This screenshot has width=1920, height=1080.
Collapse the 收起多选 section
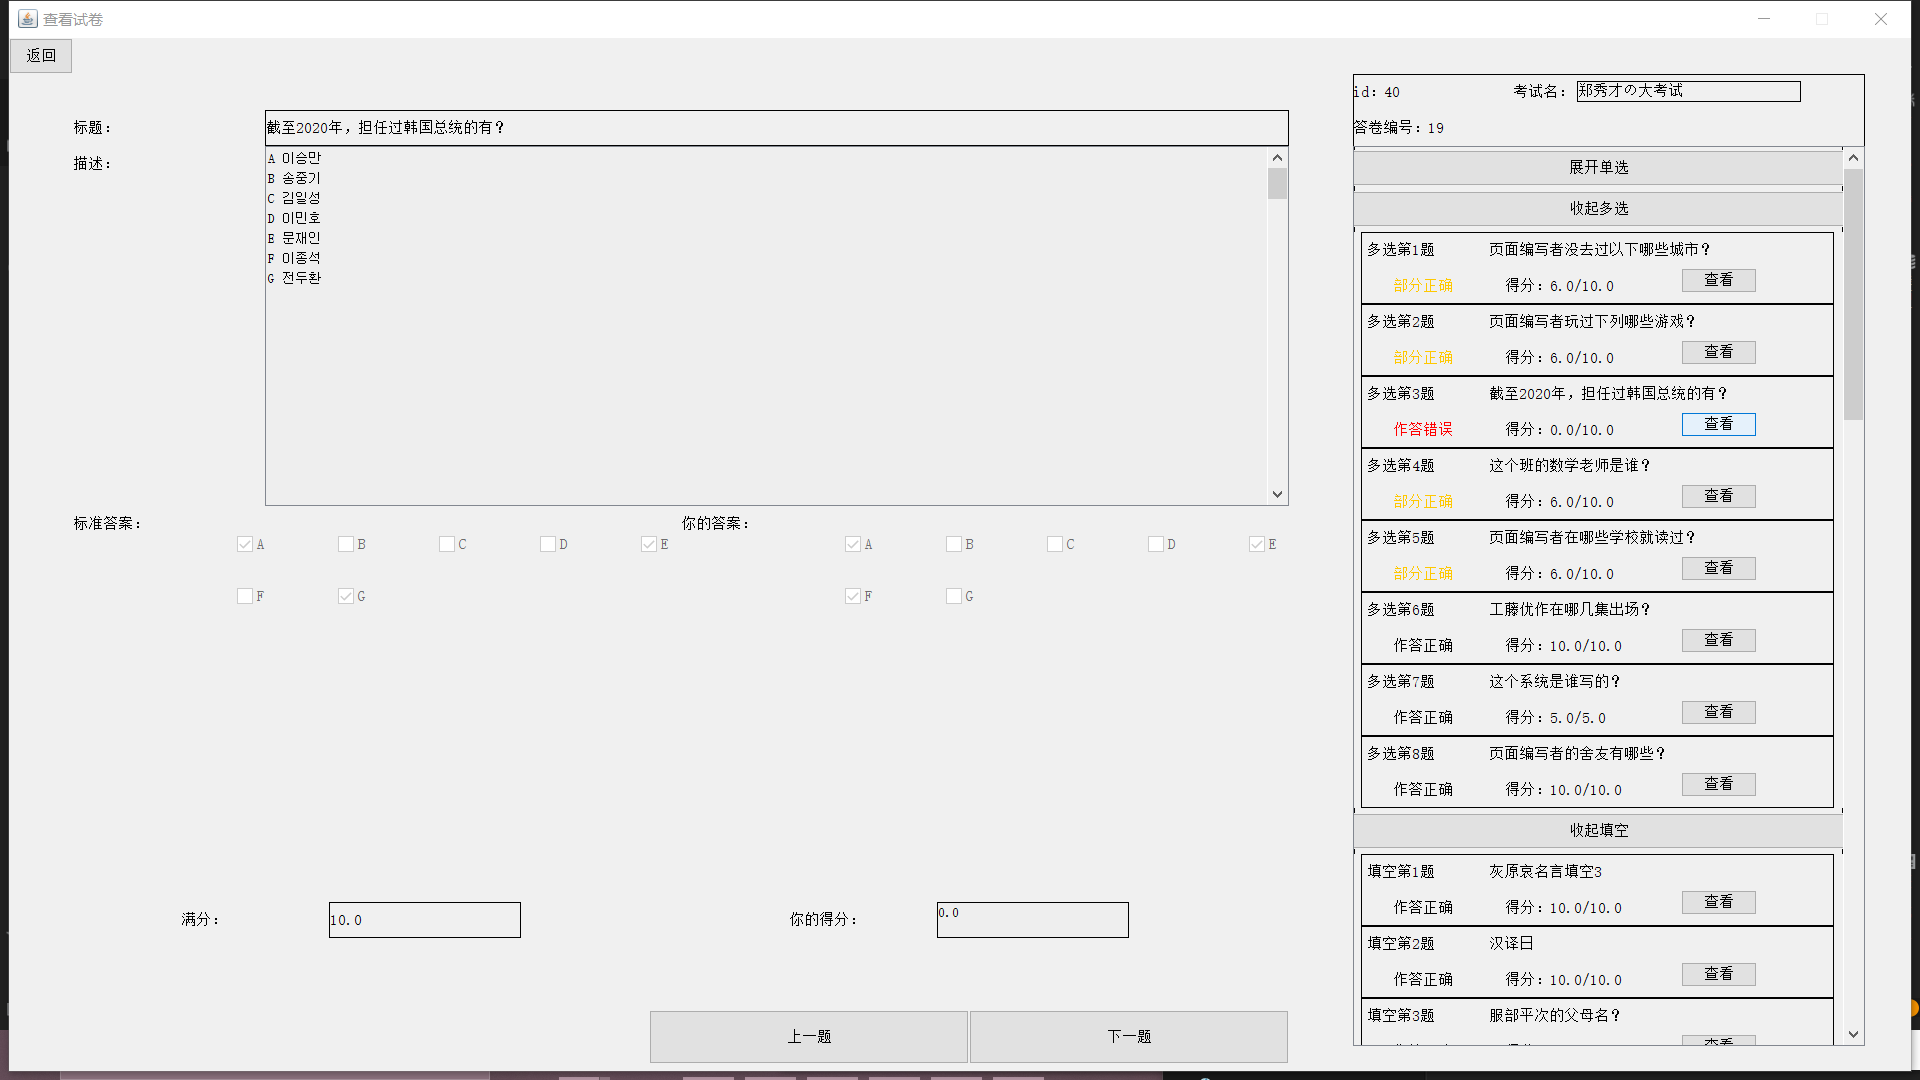click(1597, 209)
